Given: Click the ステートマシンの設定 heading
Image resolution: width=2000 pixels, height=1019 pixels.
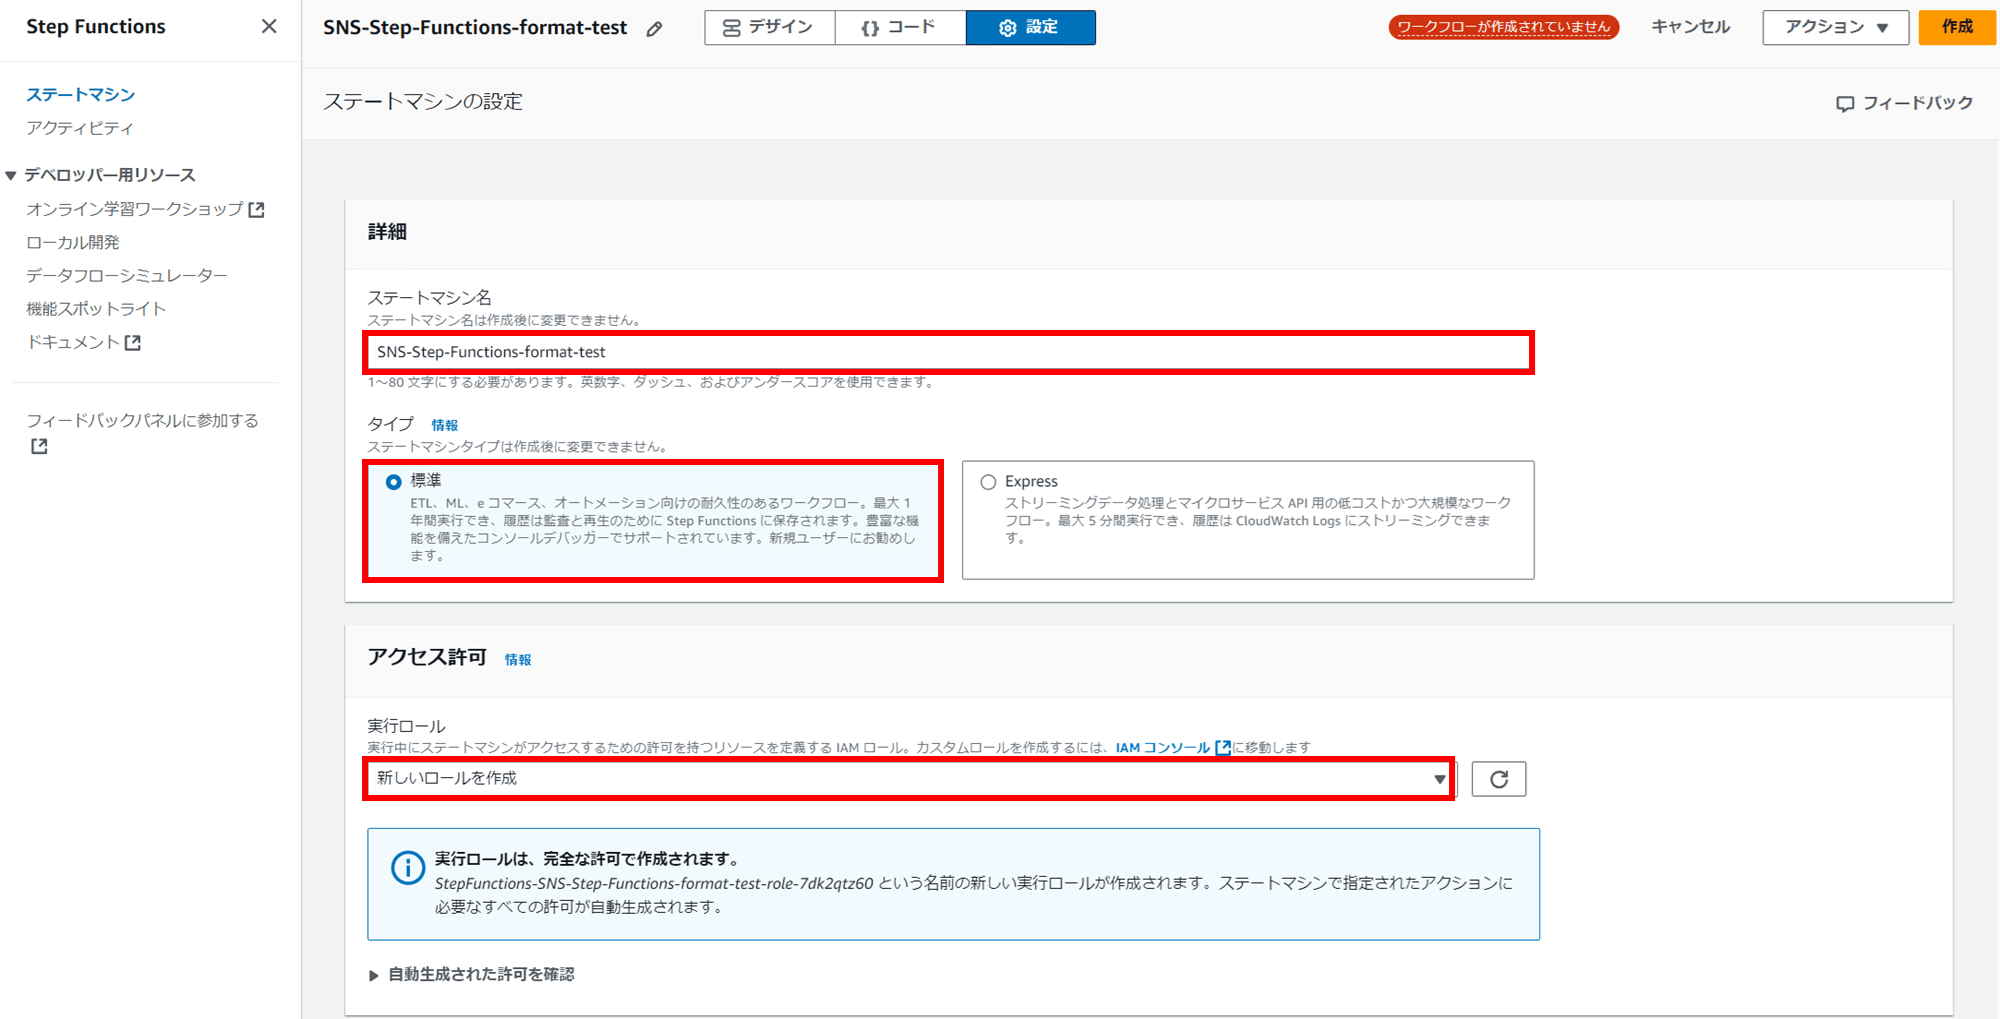Looking at the screenshot, I should coord(423,101).
